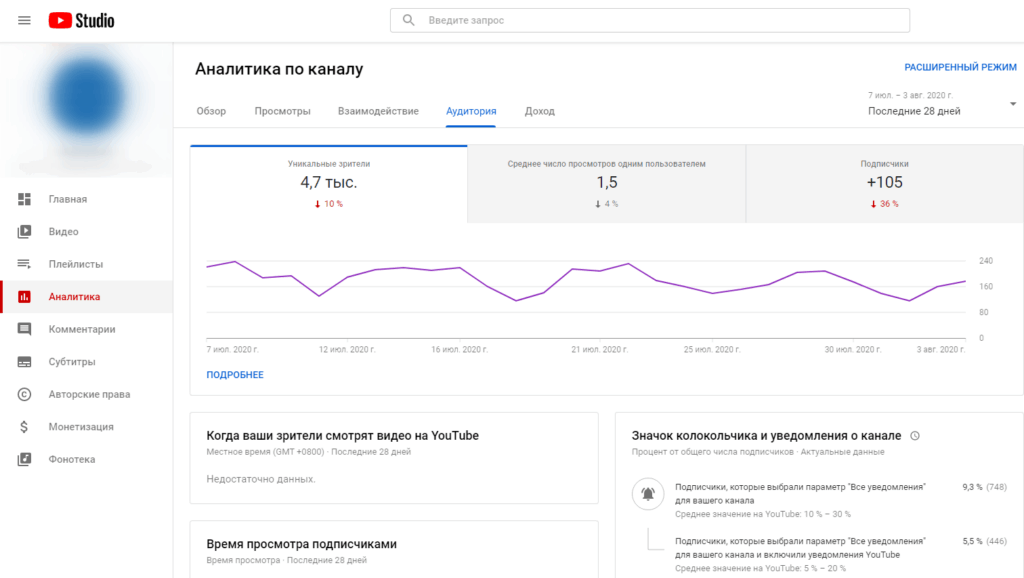Screen dimensions: 1024x578
Task: Expand date range using the dropdown arrow
Action: point(1013,104)
